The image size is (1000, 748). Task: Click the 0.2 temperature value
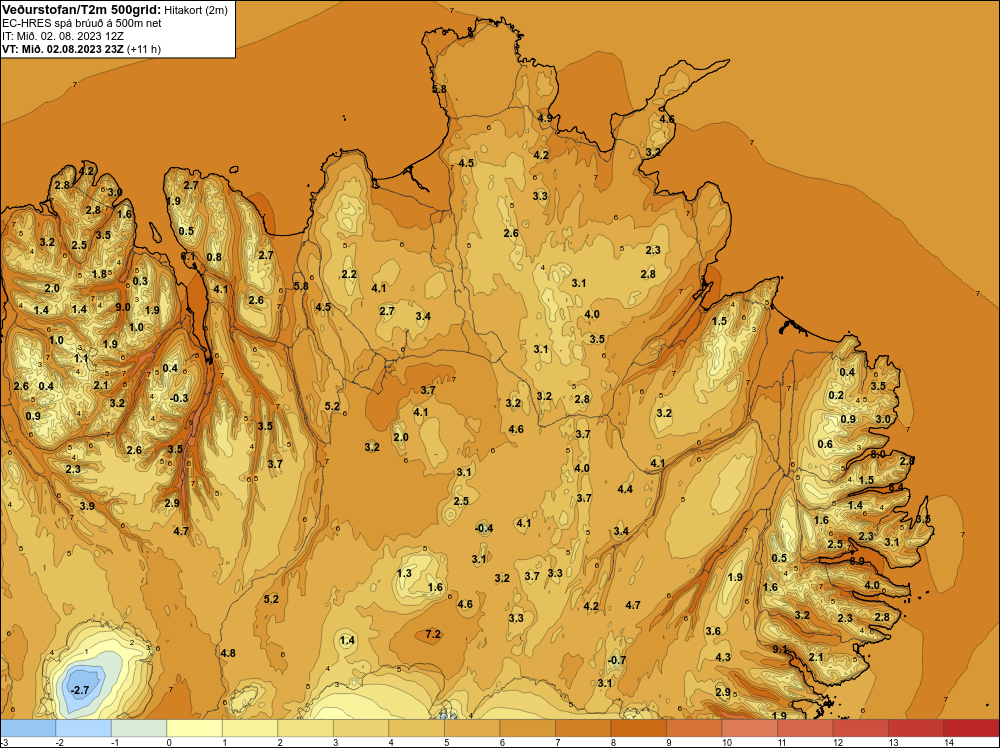(836, 395)
